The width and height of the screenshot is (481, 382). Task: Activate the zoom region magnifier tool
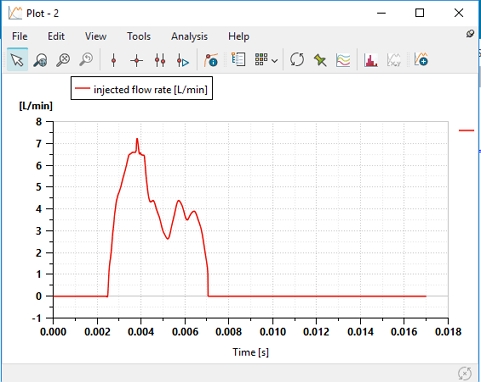tap(40, 60)
